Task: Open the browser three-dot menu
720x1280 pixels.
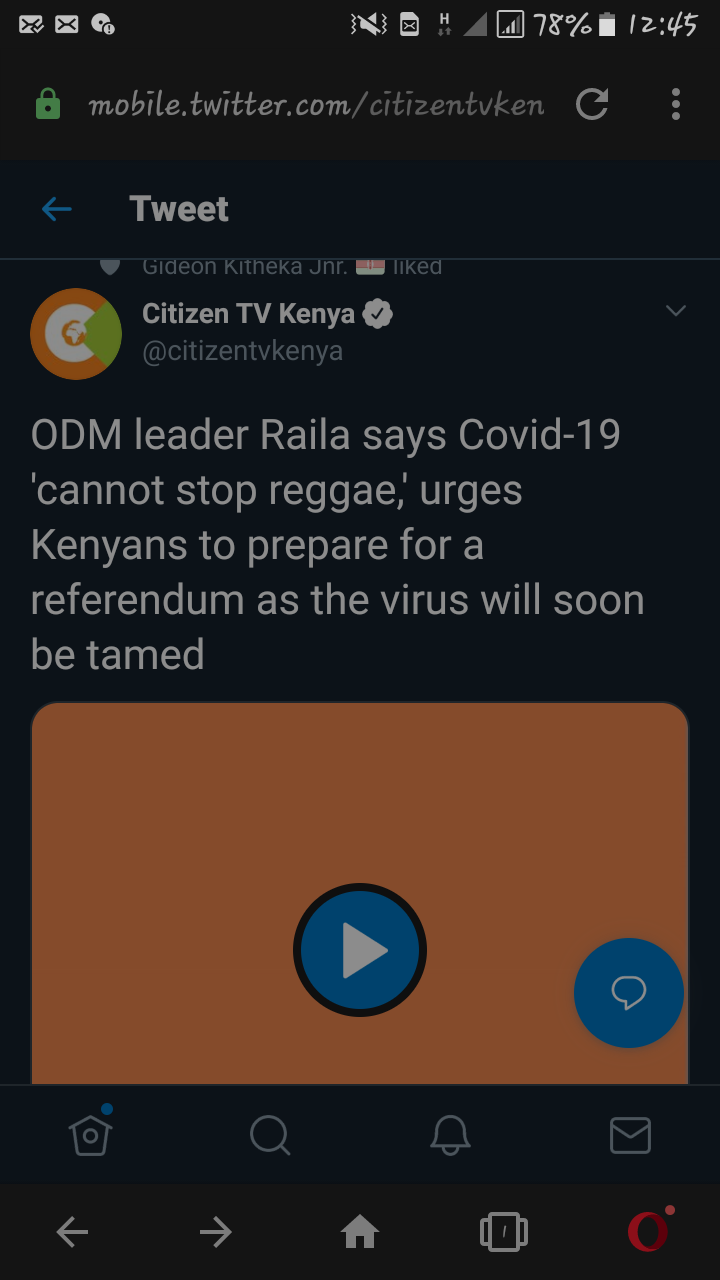Action: (676, 104)
